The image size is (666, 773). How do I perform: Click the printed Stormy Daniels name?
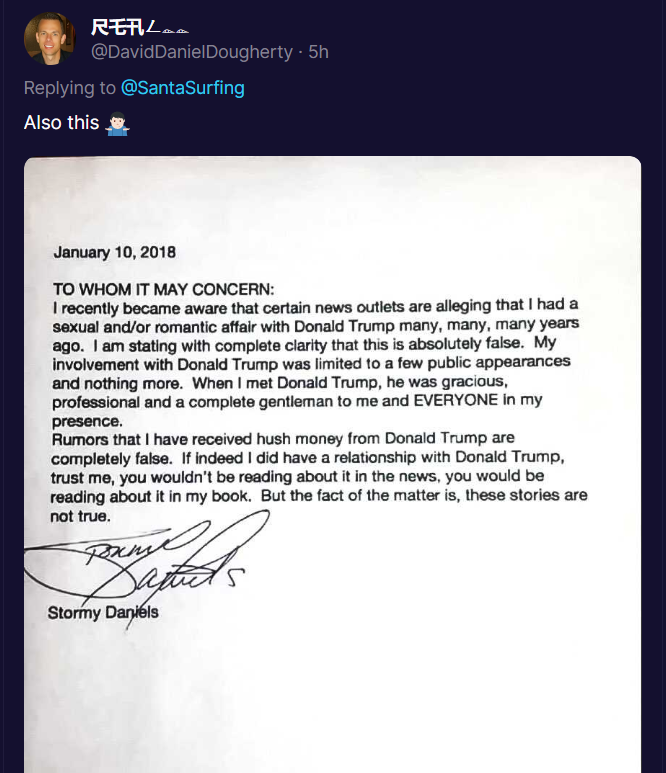coord(103,613)
